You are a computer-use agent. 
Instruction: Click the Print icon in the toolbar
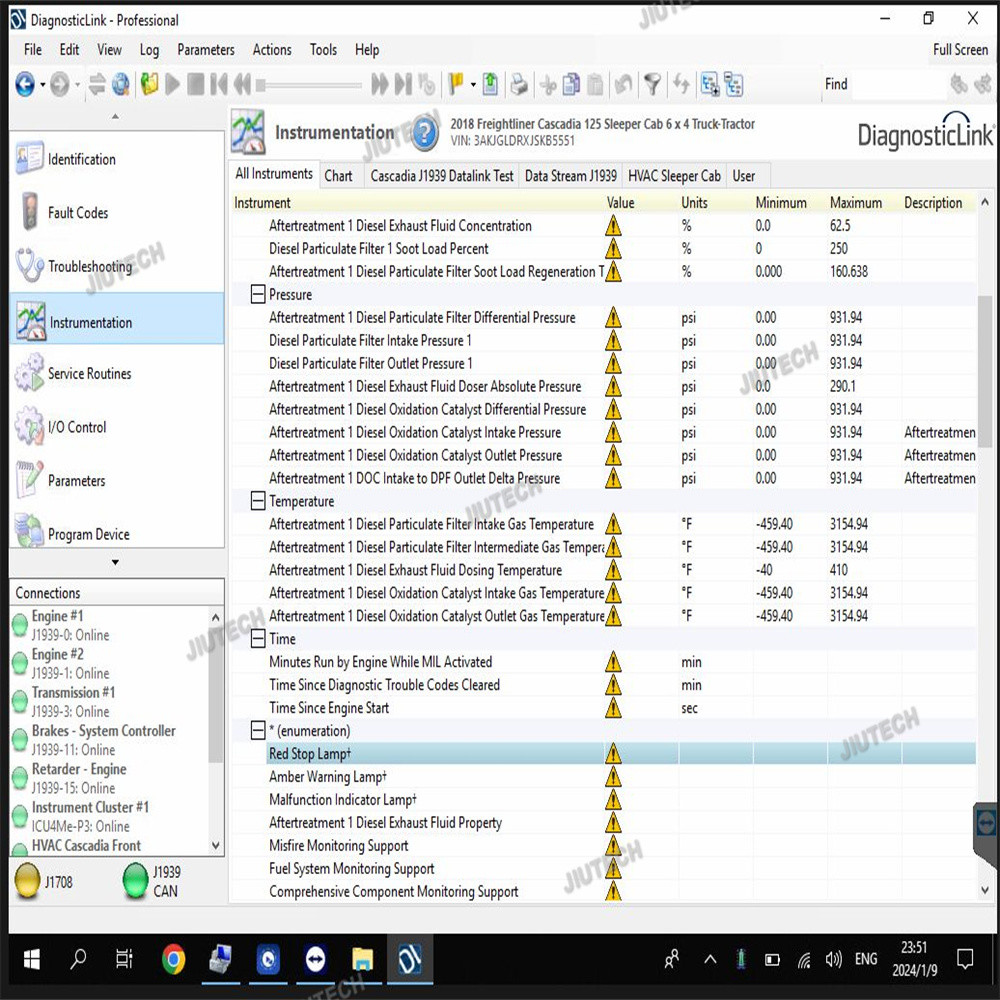[x=519, y=85]
